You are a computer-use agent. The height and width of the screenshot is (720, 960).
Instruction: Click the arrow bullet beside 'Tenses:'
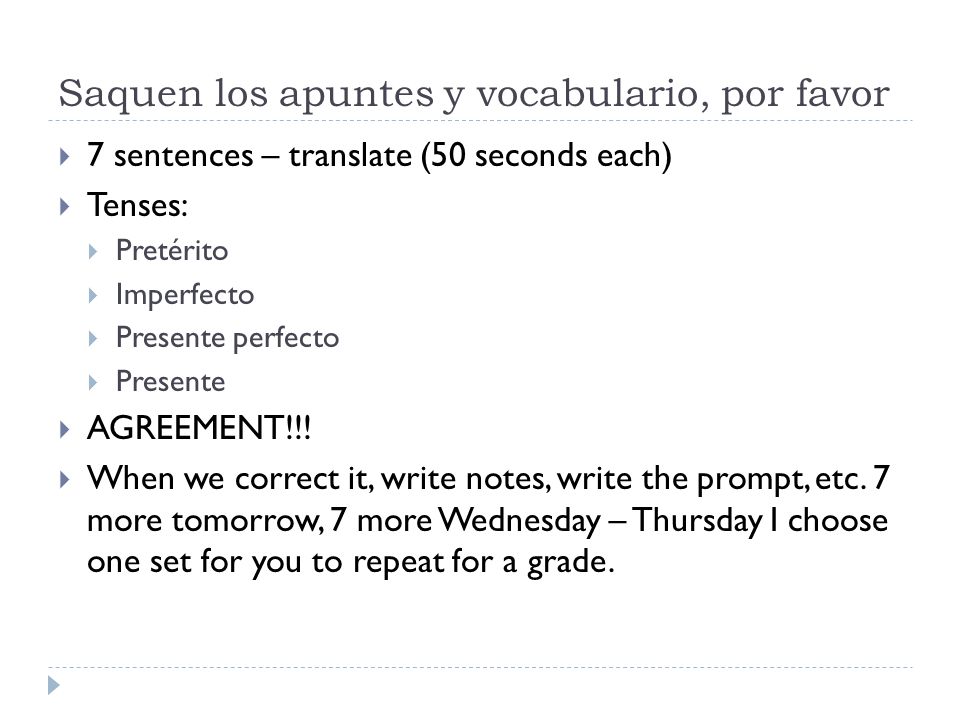pos(65,206)
